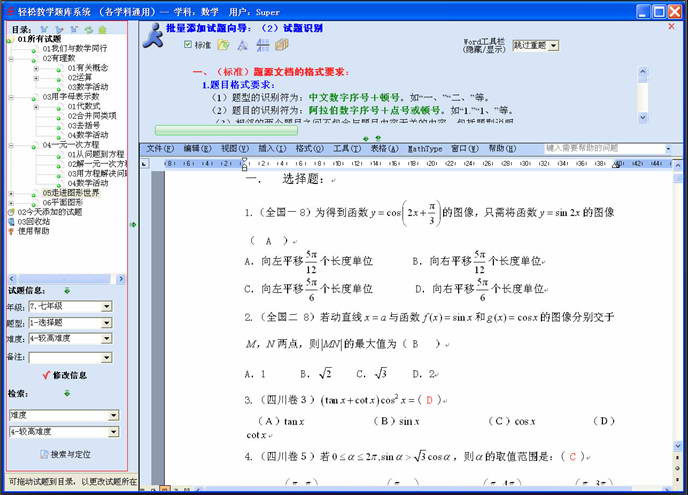This screenshot has width=688, height=495.
Task: Click the third blue icon beside 目录
Action: 74,29
